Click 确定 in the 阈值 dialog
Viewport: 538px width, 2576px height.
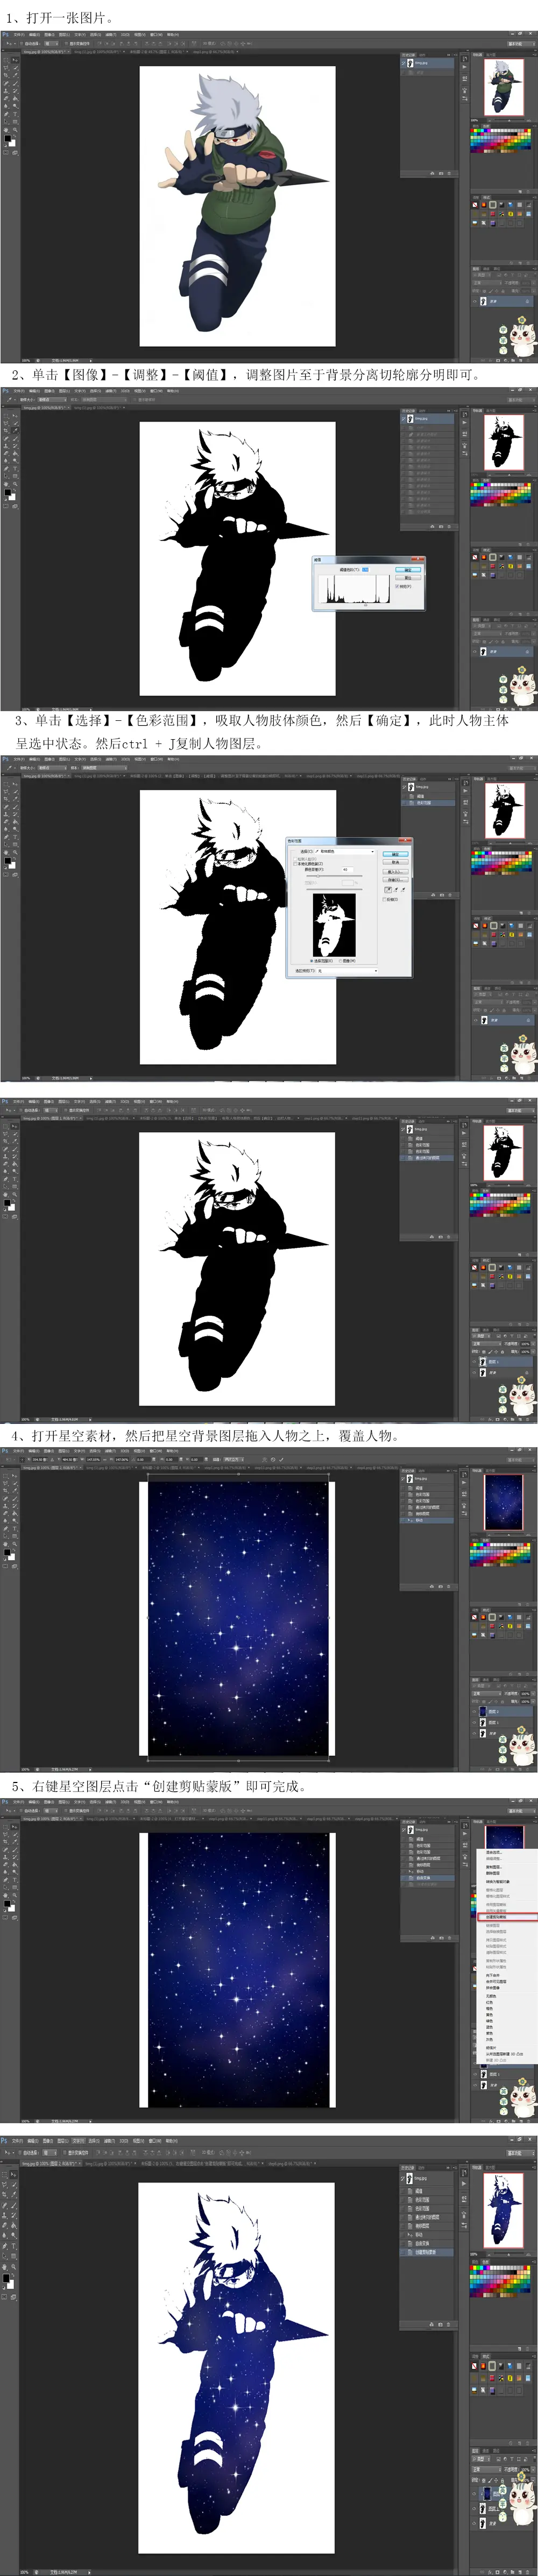(x=408, y=570)
